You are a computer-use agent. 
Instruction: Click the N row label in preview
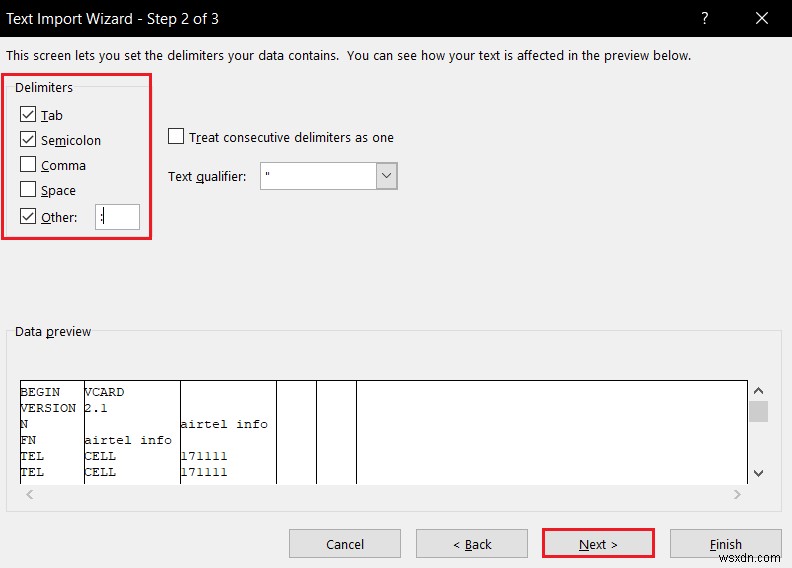point(24,424)
